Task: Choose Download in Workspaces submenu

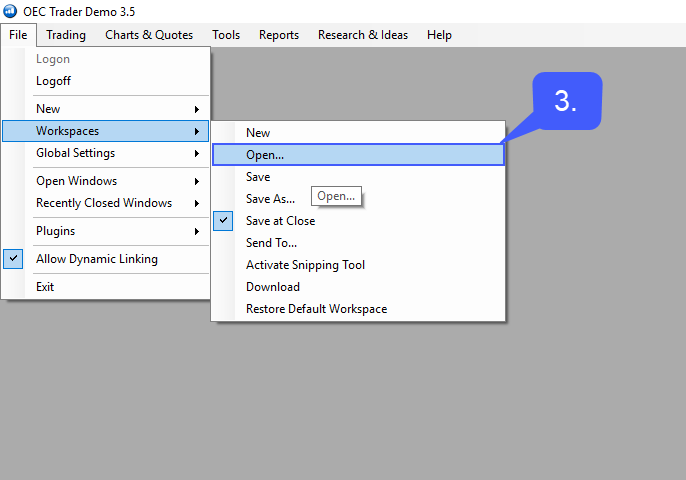Action: 358,287
